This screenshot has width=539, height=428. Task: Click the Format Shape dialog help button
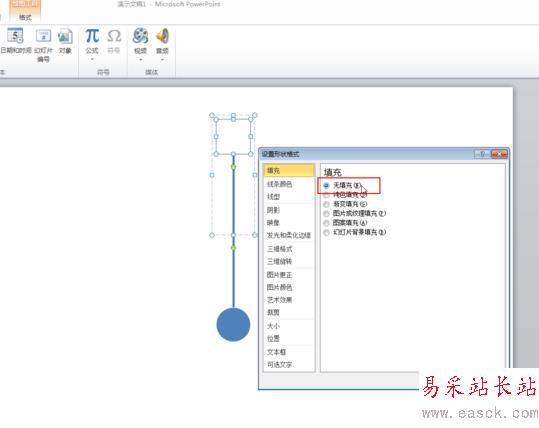pyautogui.click(x=482, y=154)
